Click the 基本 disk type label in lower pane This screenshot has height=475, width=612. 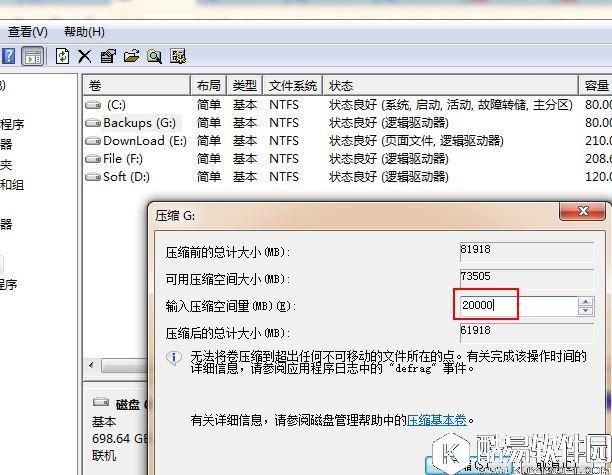pos(104,422)
